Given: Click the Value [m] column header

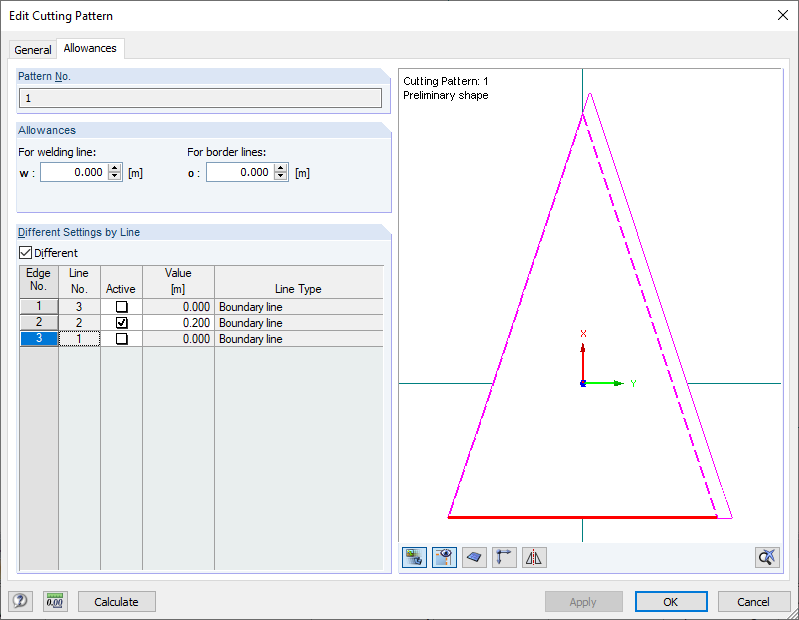Looking at the screenshot, I should 178,282.
